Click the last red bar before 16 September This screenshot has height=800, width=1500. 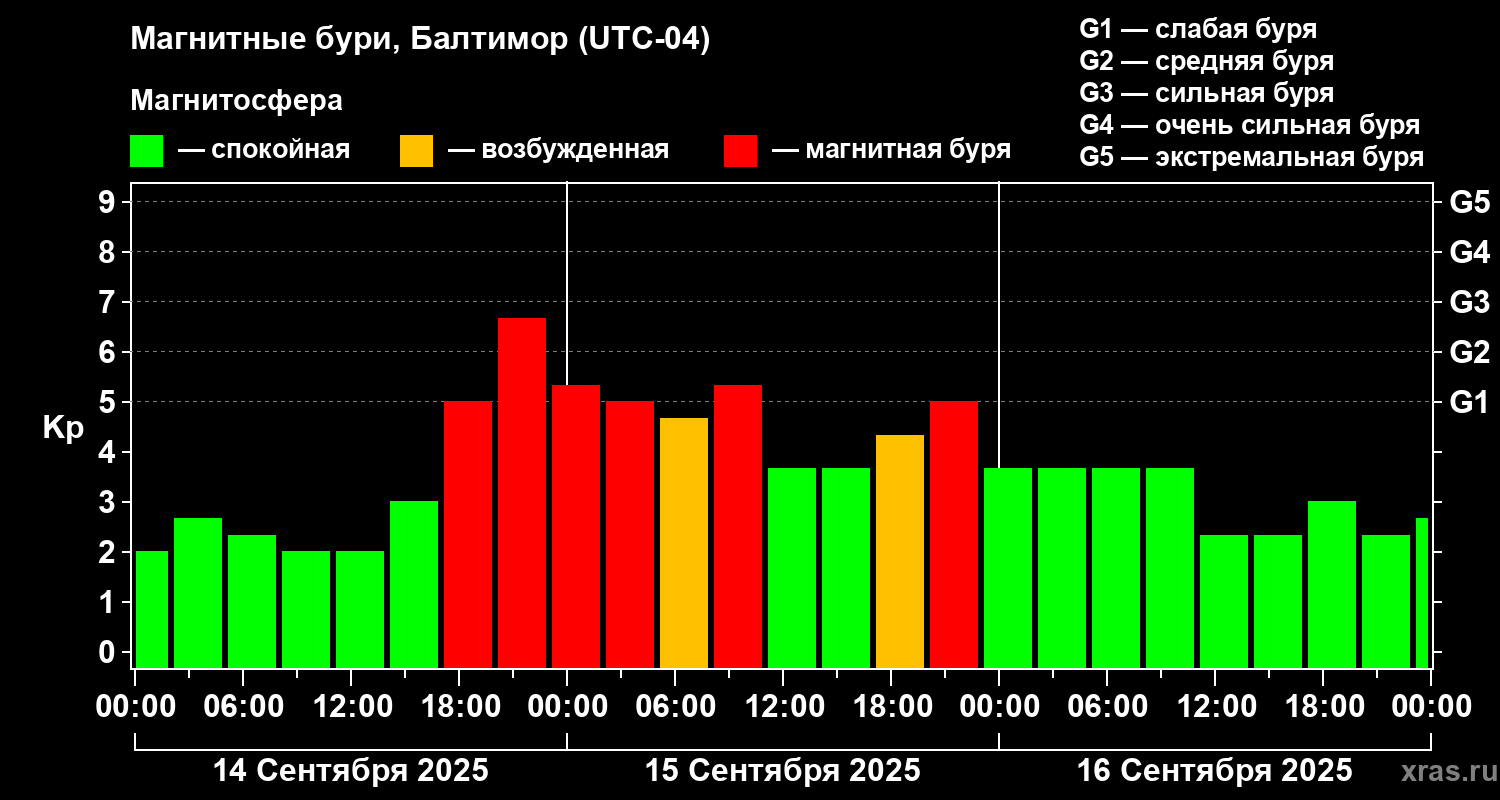pyautogui.click(x=954, y=534)
